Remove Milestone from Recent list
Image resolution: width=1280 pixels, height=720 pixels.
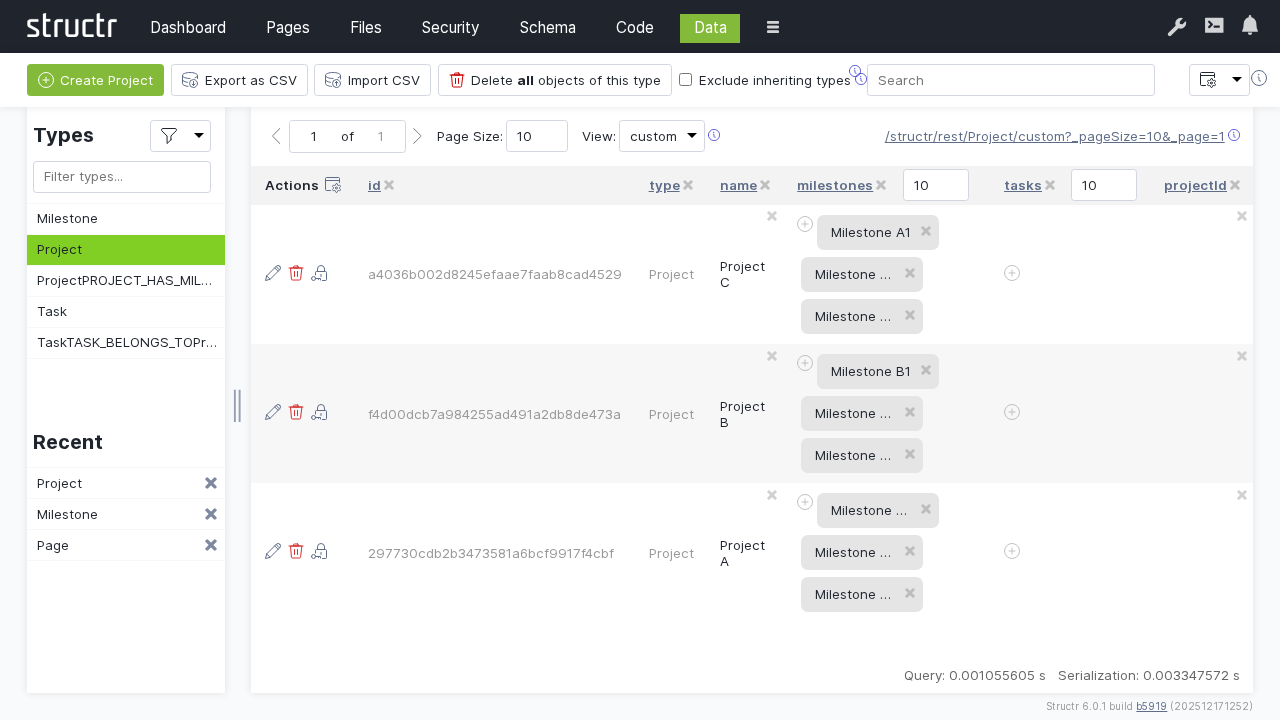coord(211,514)
